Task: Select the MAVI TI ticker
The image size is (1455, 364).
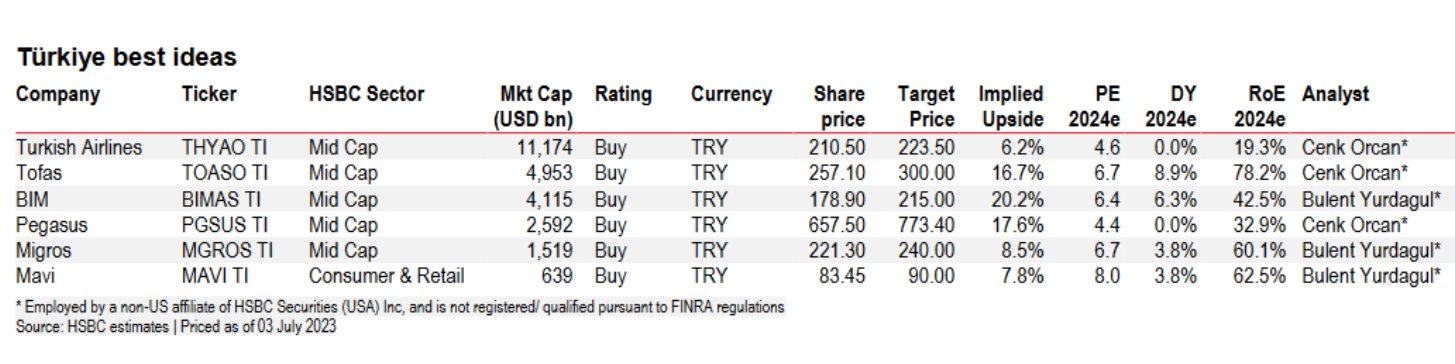Action: point(216,271)
